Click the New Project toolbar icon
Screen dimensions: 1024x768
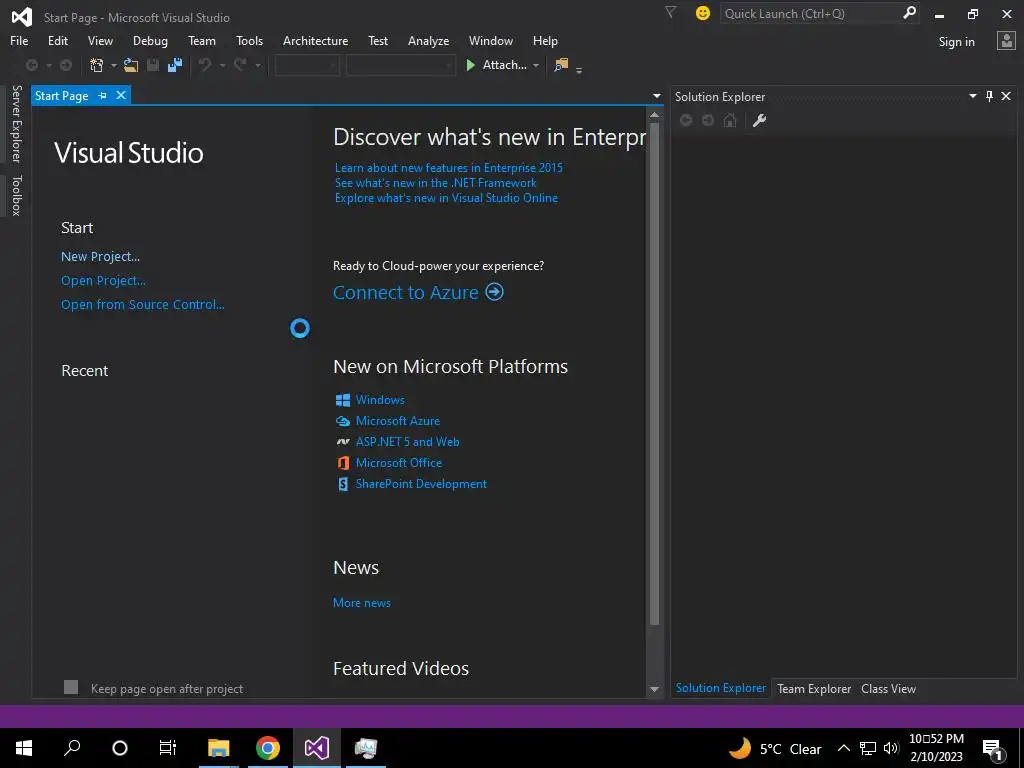point(97,65)
